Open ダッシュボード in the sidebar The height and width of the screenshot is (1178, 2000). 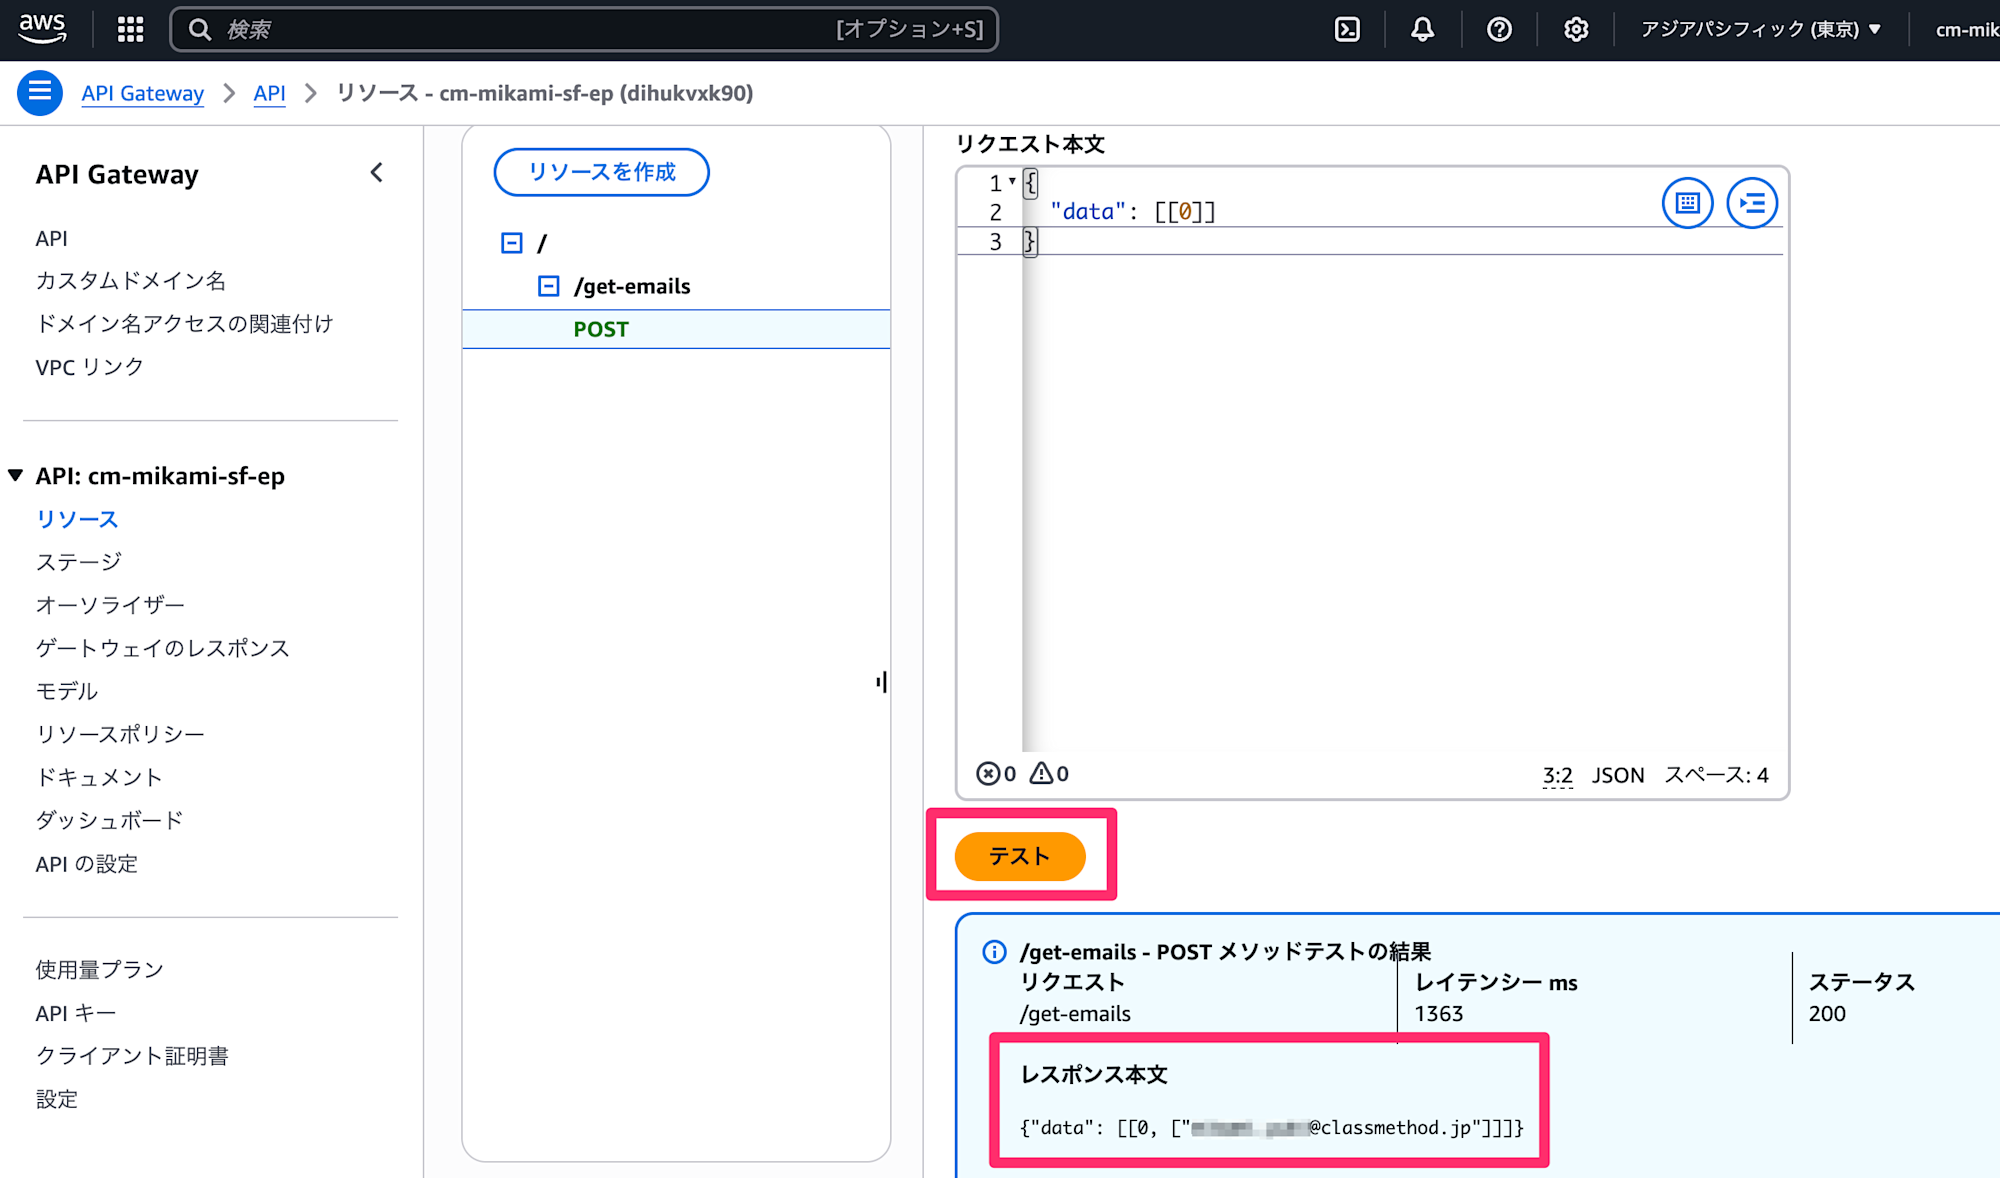[x=110, y=820]
